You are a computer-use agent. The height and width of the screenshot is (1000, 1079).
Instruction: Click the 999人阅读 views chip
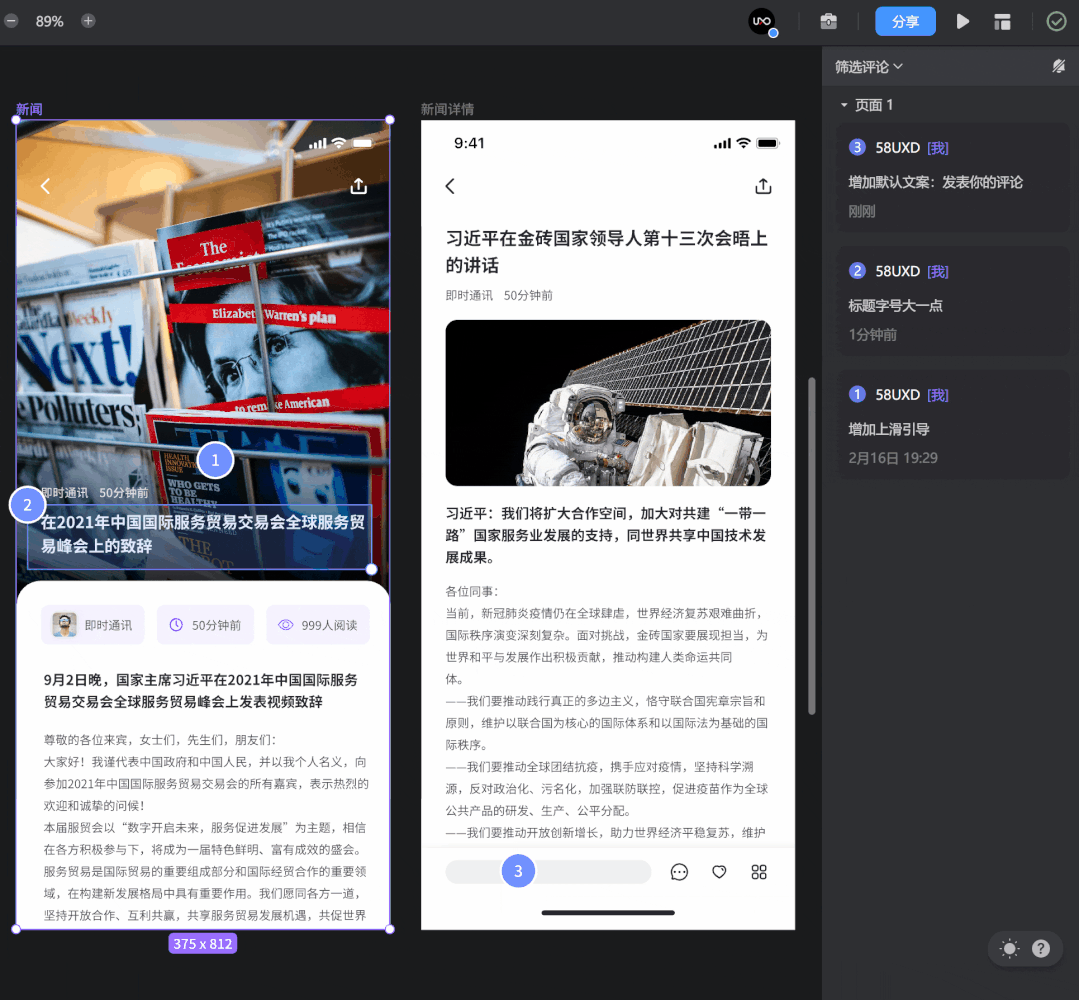click(x=318, y=625)
